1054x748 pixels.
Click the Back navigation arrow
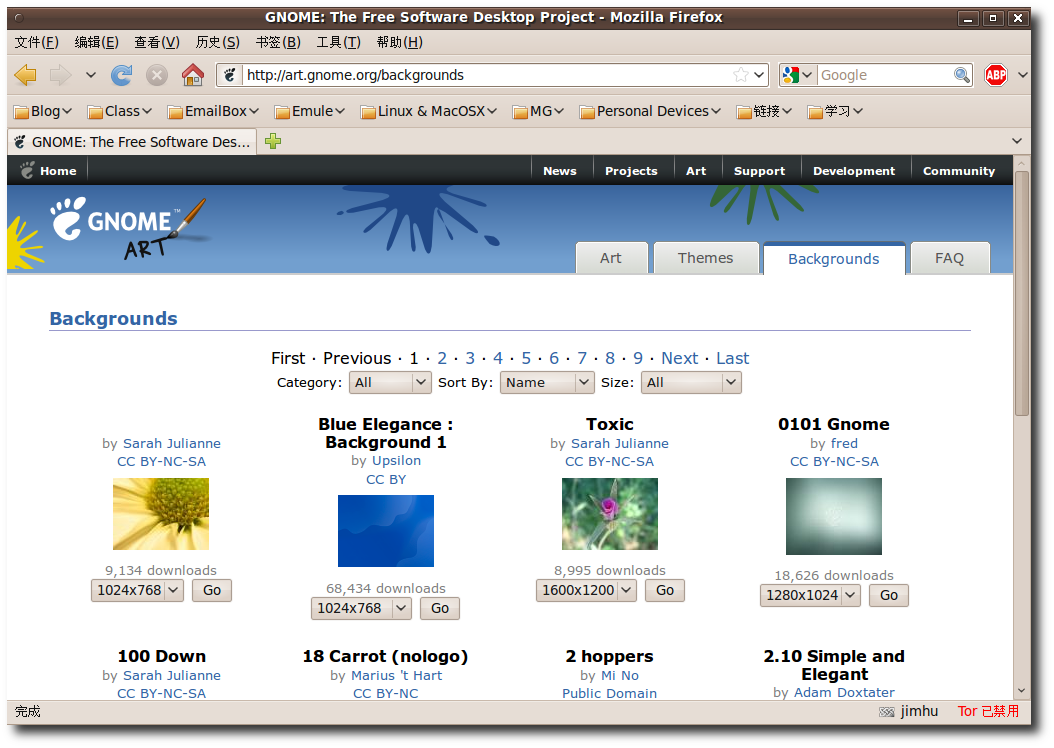coord(26,75)
